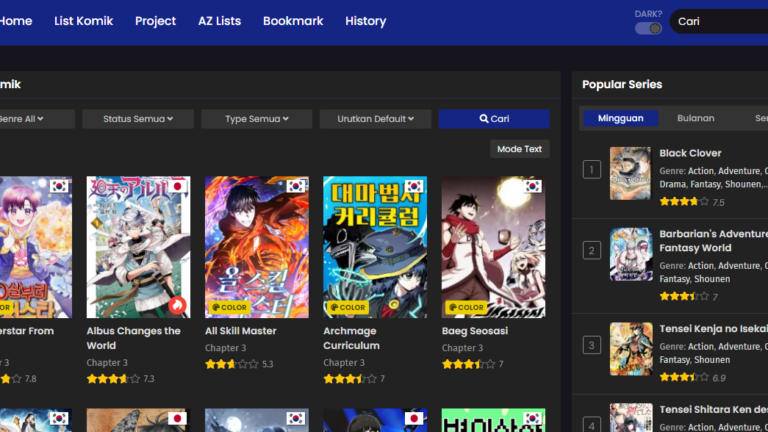Click the Mode Text button

(519, 149)
